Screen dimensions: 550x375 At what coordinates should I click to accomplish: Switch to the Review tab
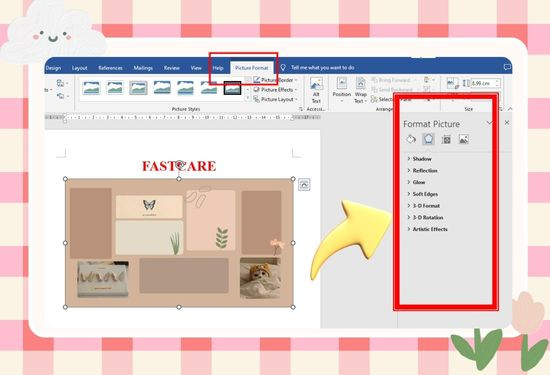(172, 68)
